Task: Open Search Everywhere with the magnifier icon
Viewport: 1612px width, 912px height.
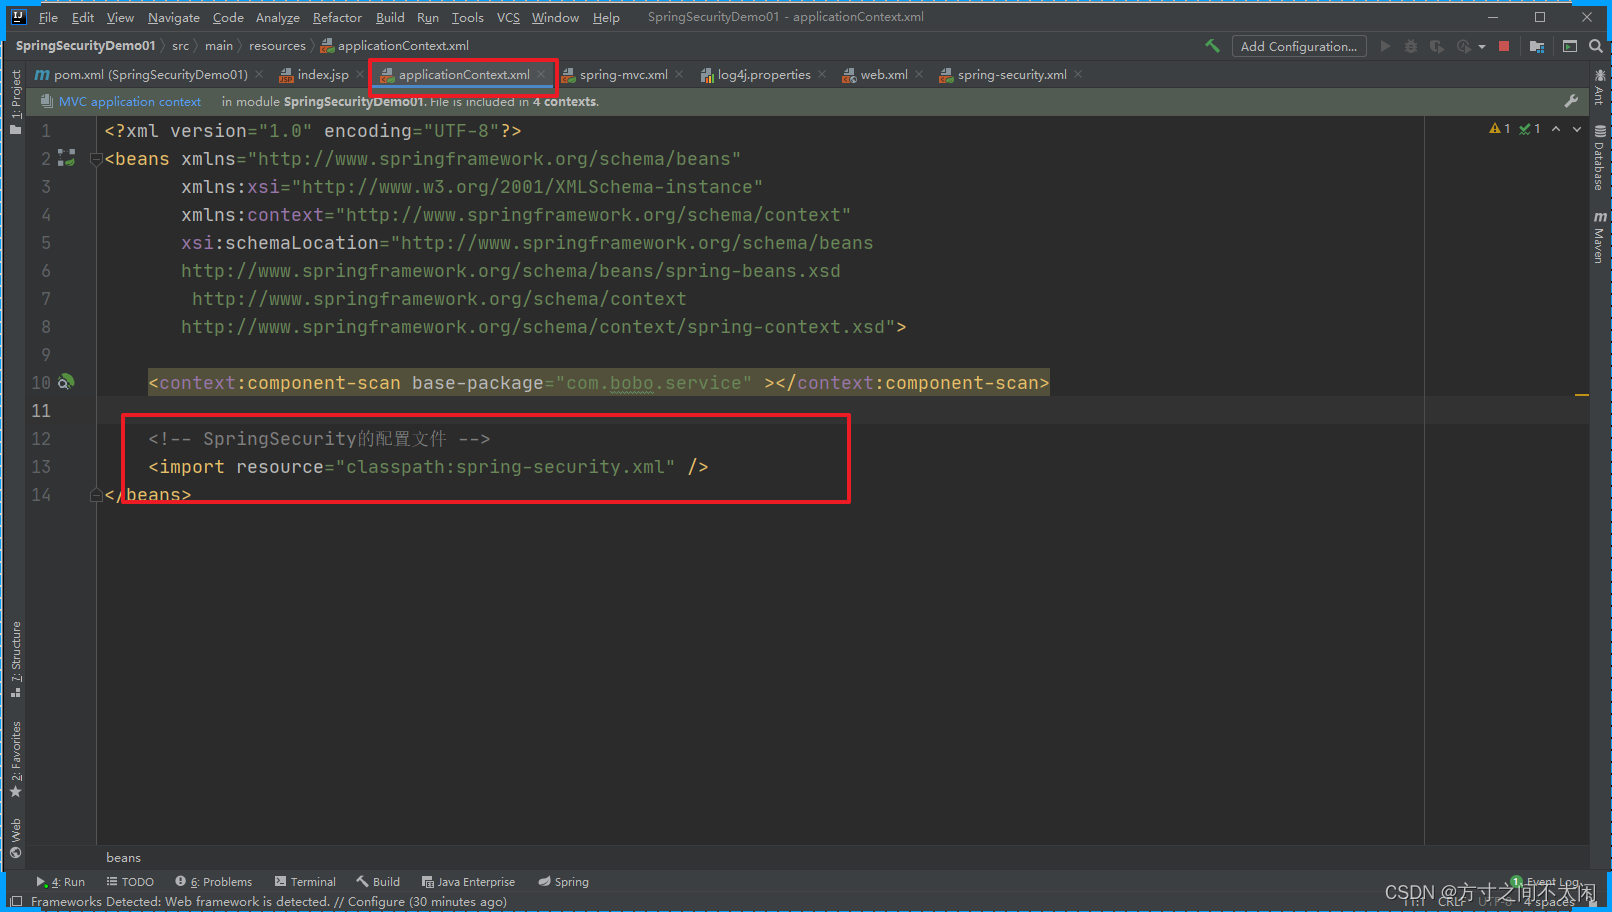Action: point(1596,46)
